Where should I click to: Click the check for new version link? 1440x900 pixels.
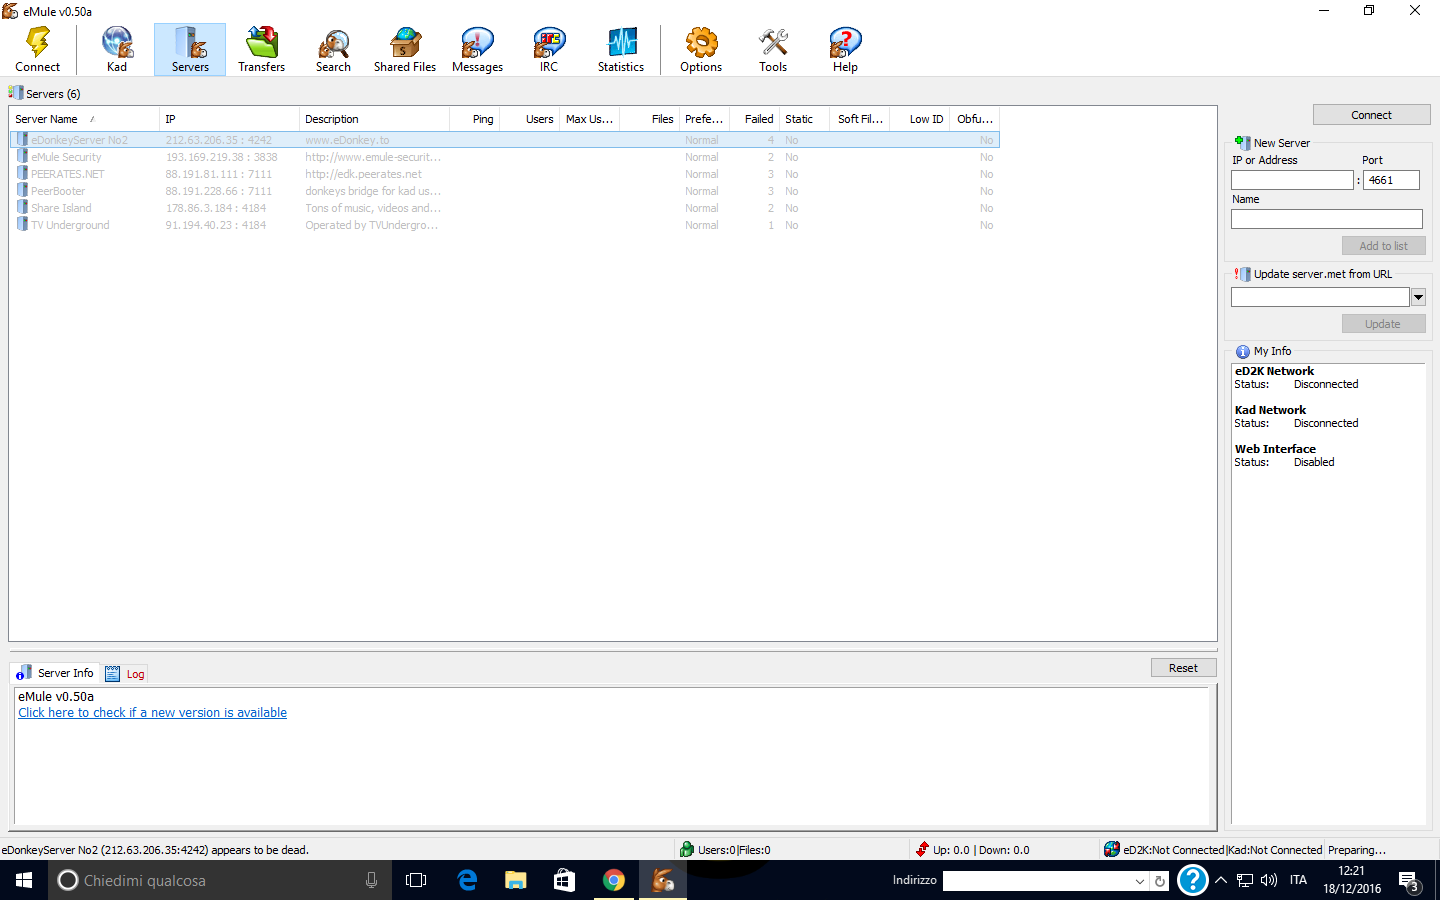[152, 713]
